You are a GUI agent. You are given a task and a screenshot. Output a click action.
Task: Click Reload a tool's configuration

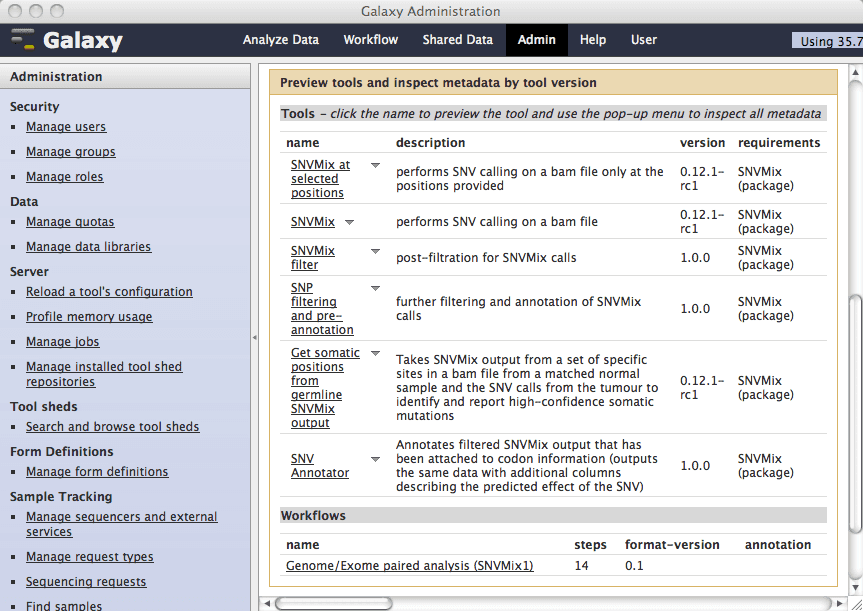point(109,292)
